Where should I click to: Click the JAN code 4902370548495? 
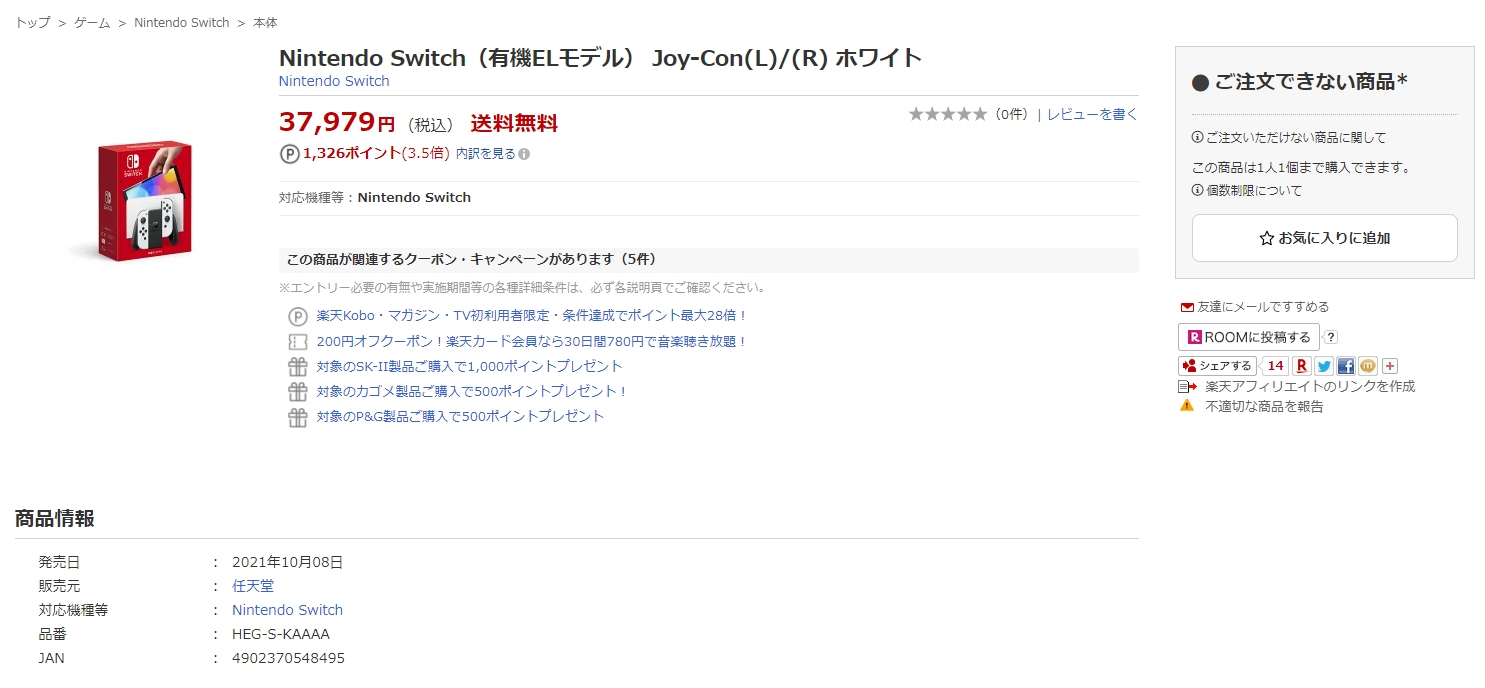coord(288,658)
